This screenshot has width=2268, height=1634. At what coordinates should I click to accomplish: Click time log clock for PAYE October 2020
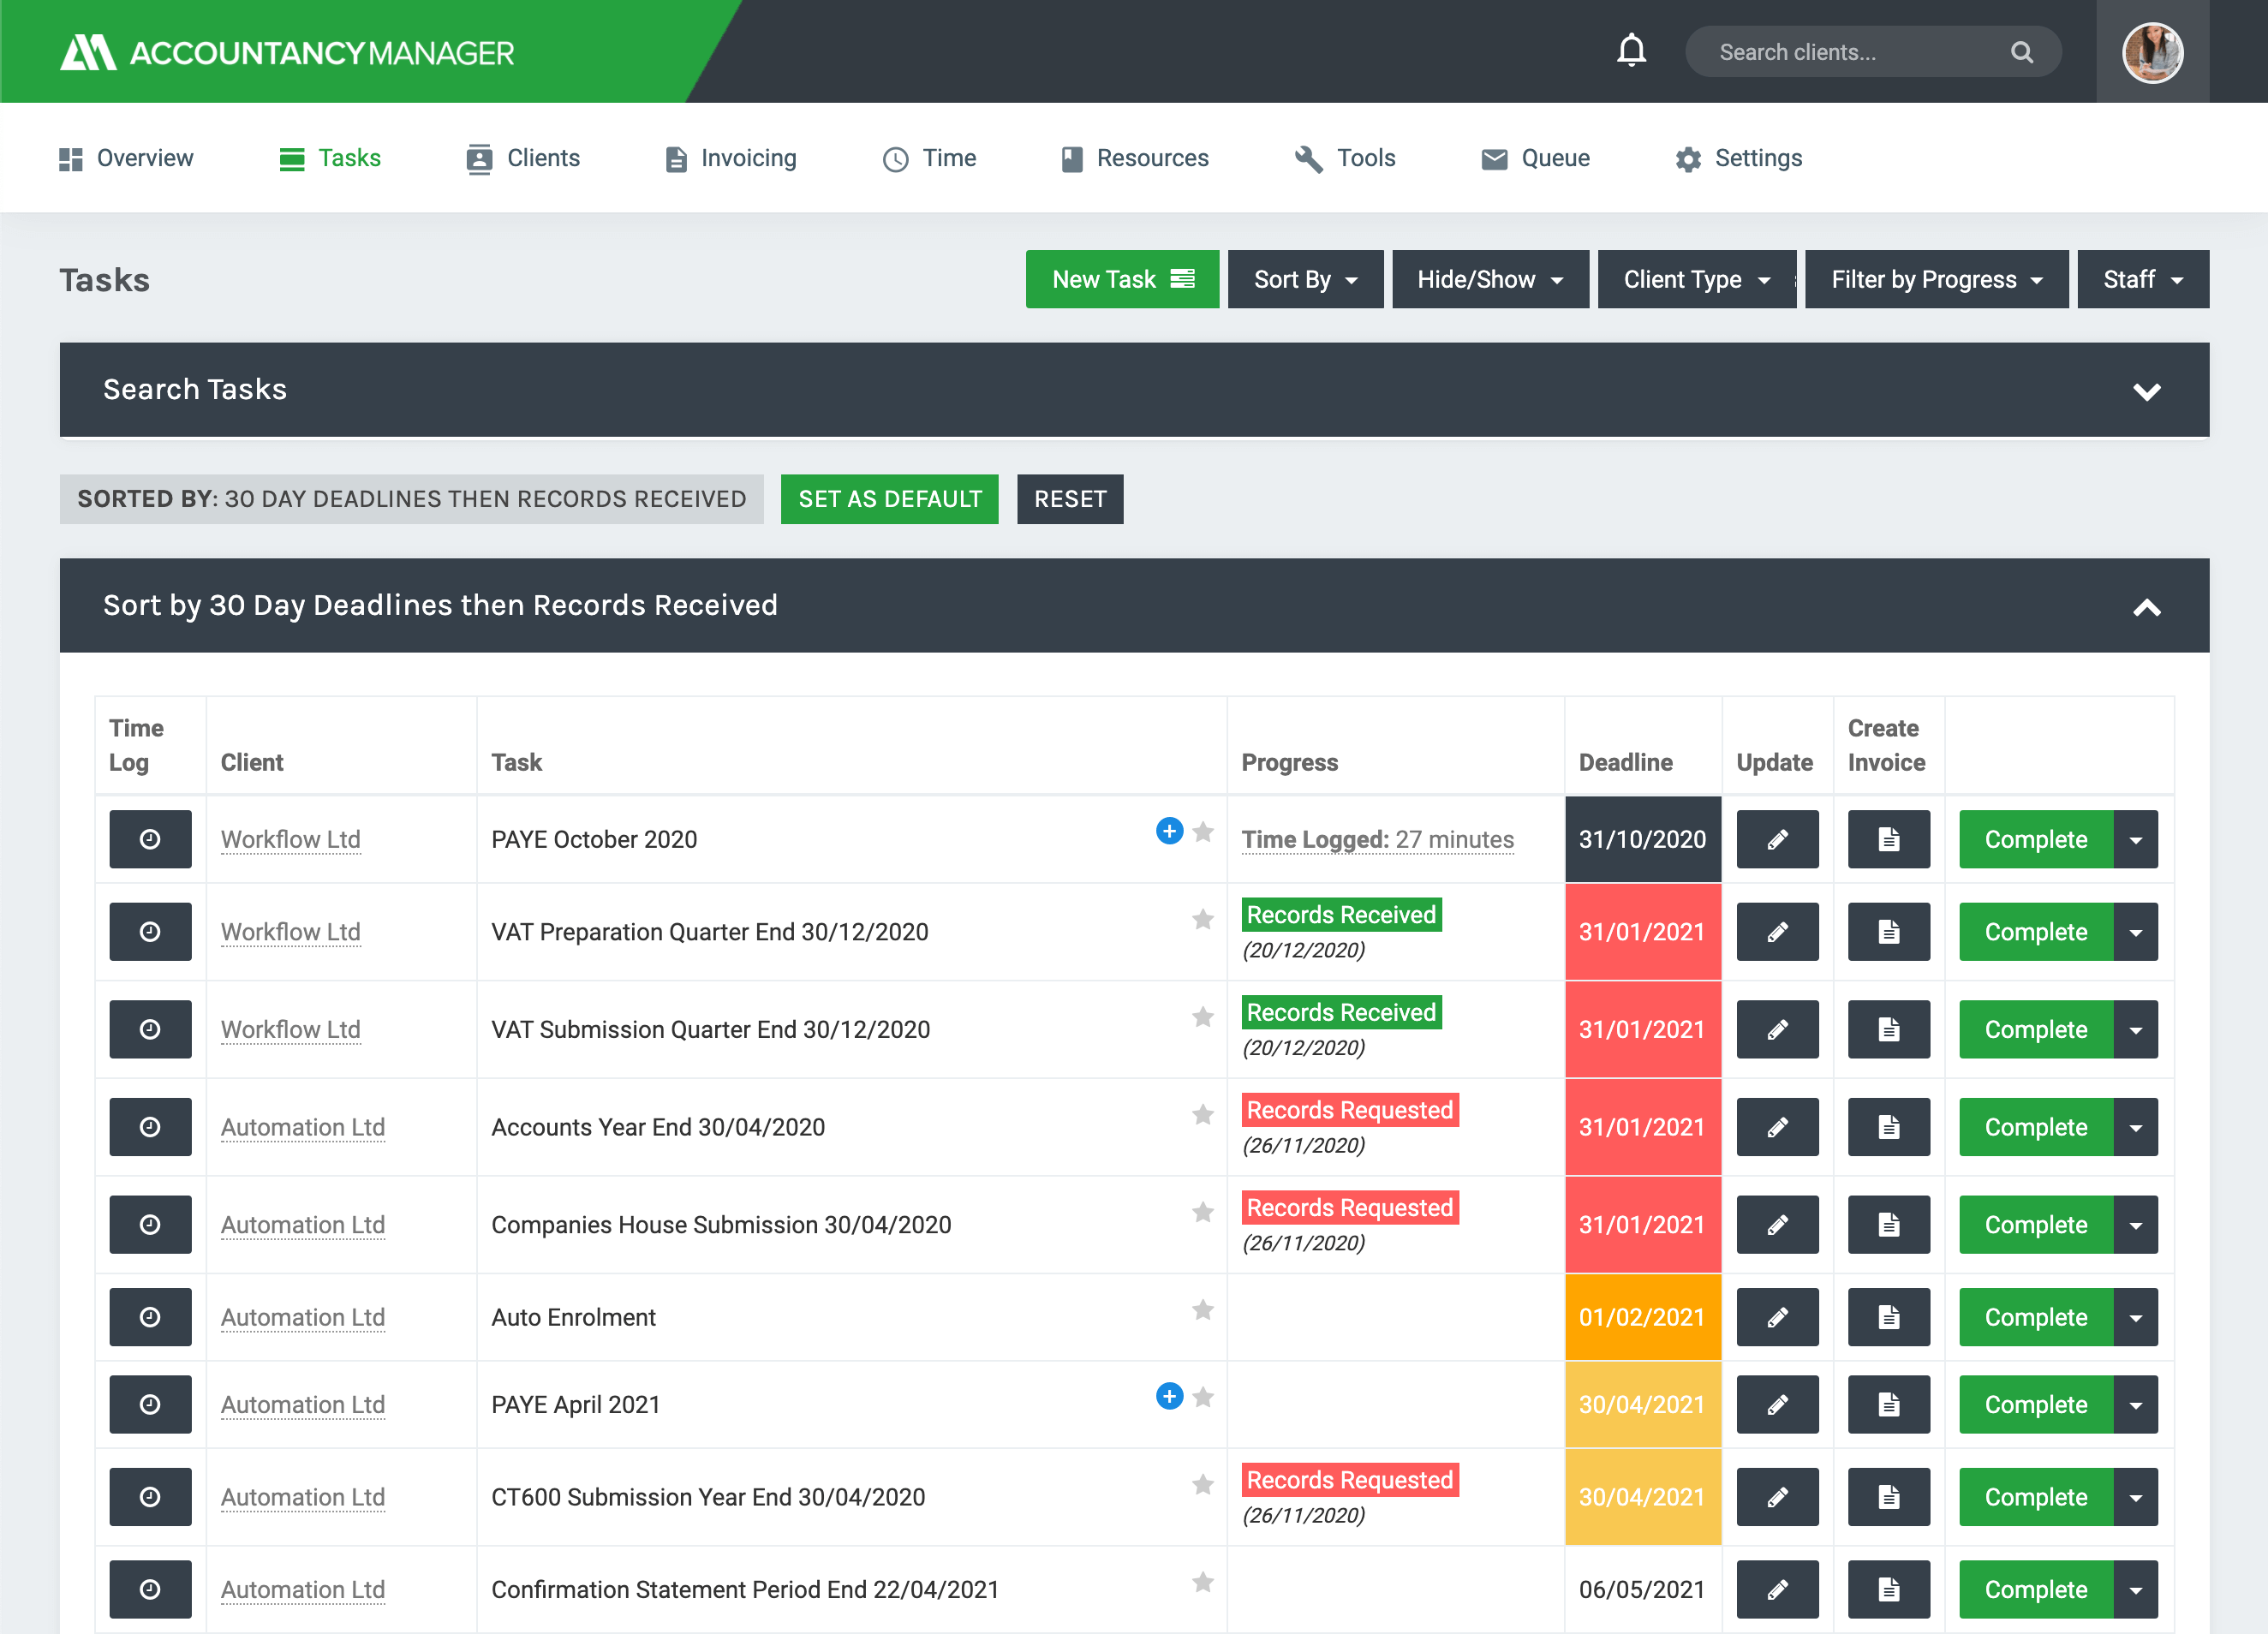pos(150,839)
